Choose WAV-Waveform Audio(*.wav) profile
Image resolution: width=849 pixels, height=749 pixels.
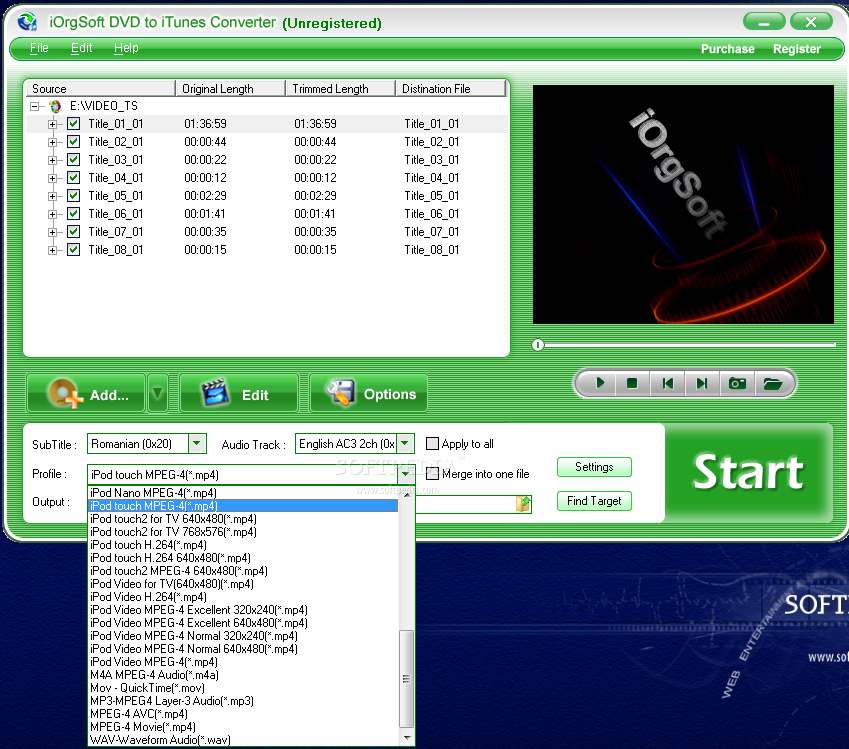coord(243,740)
